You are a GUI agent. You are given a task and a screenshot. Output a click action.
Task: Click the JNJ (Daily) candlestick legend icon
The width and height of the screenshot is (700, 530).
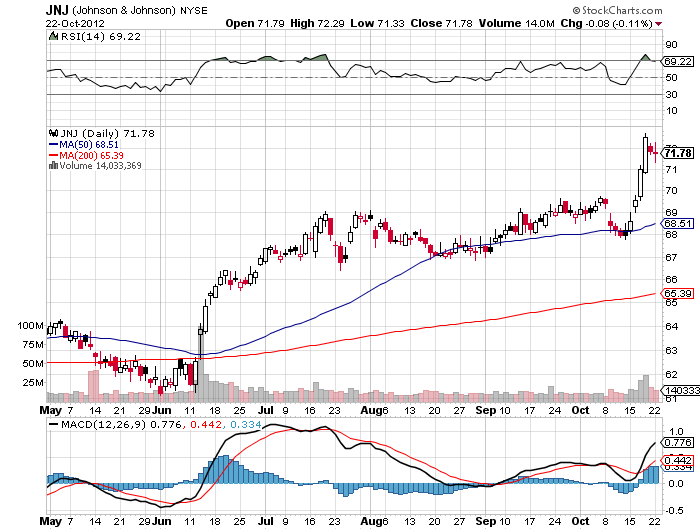coord(53,131)
